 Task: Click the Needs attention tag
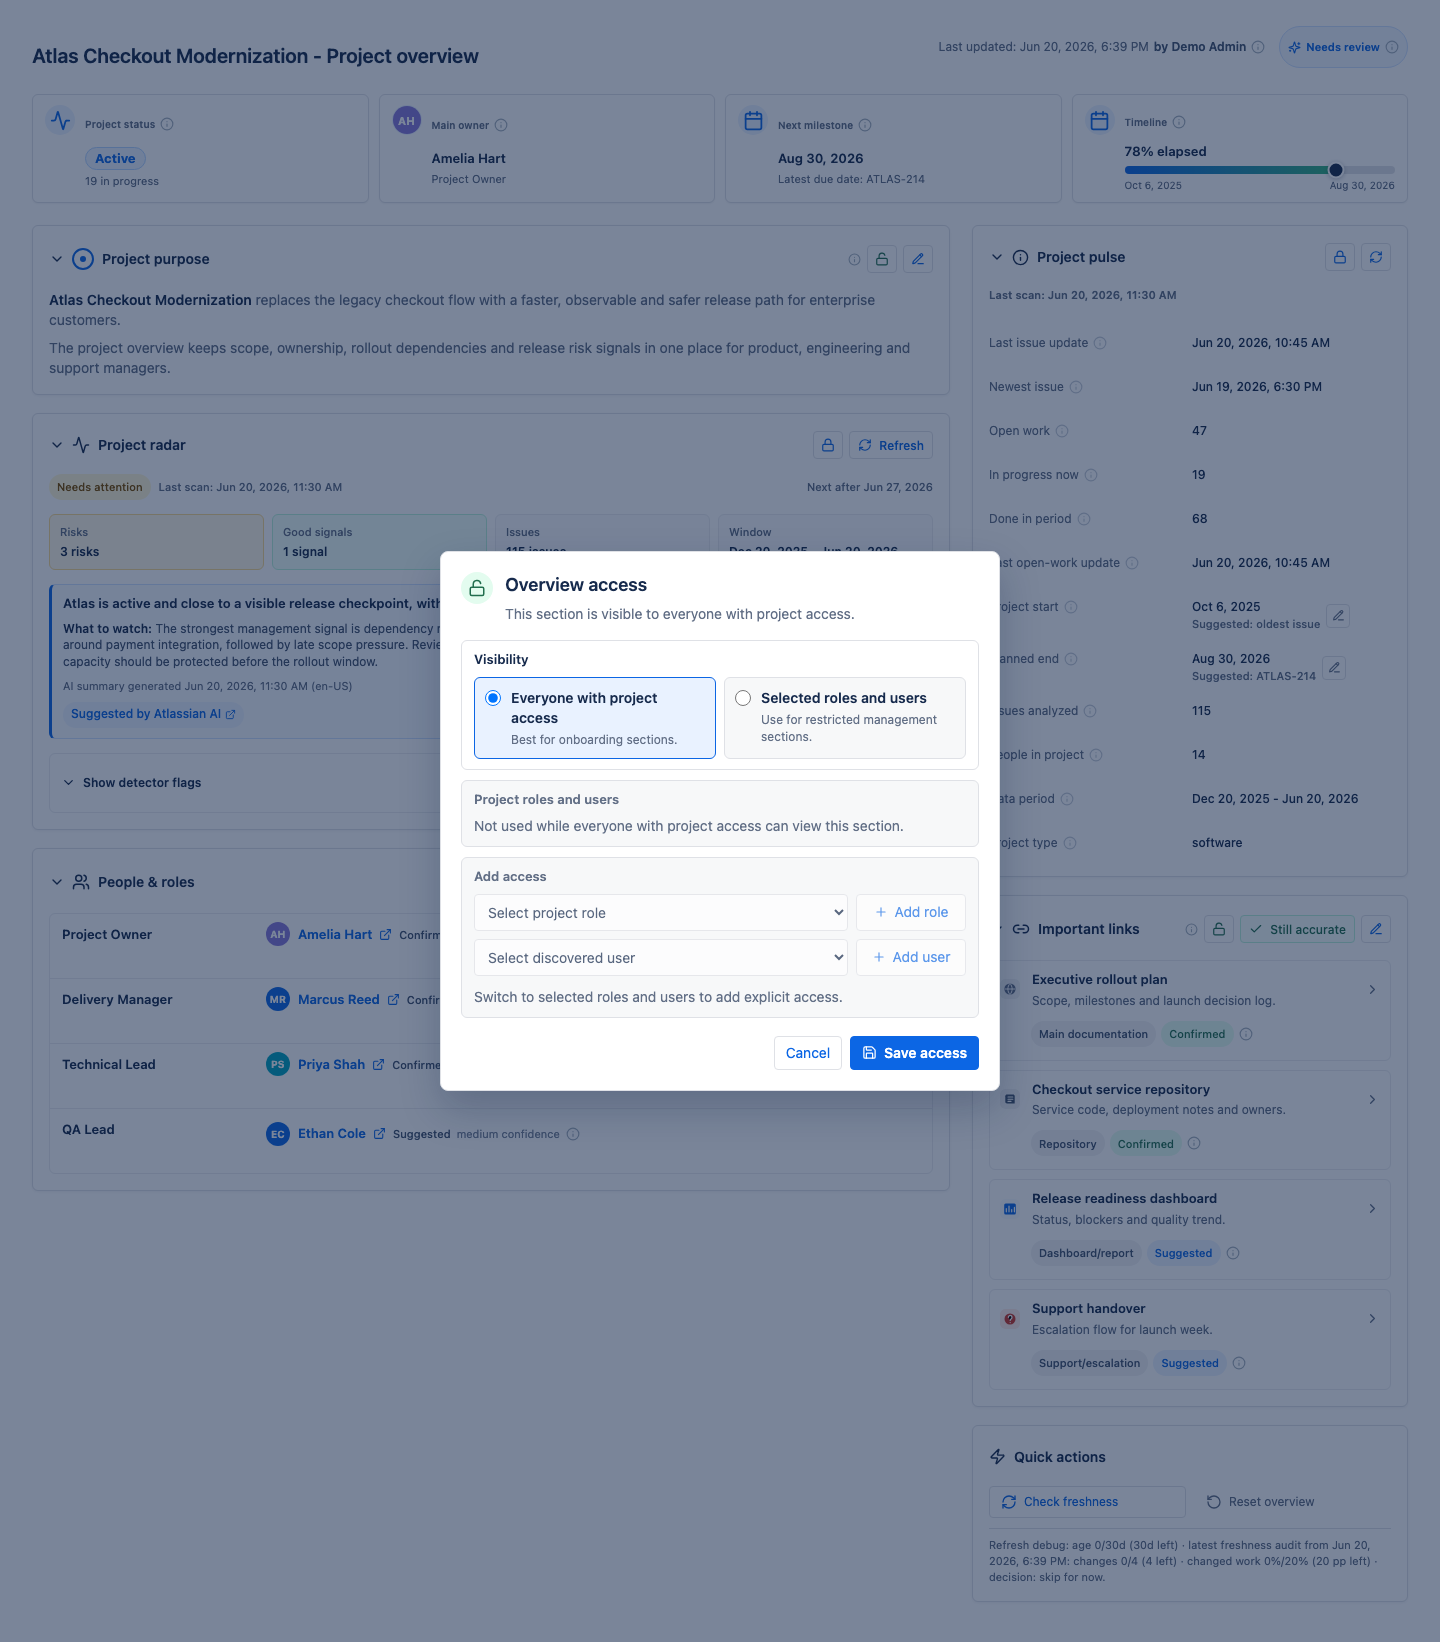click(100, 487)
